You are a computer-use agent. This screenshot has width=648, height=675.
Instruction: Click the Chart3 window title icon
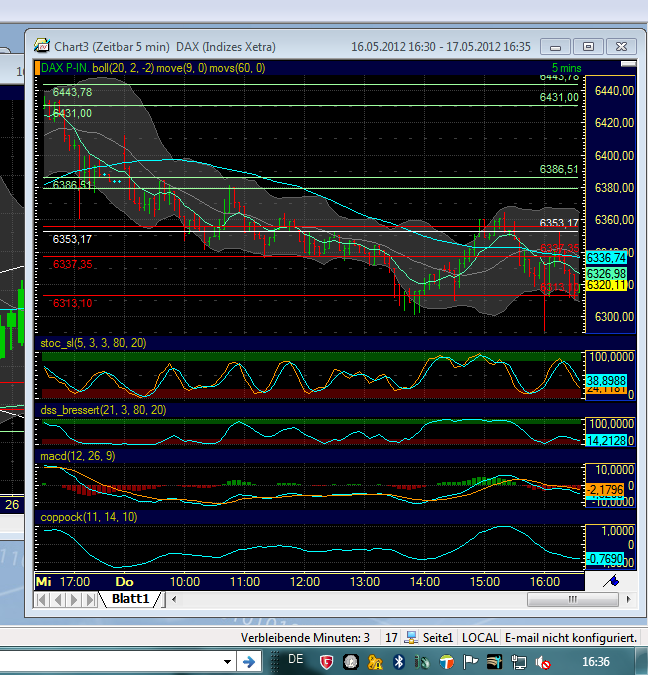tap(42, 46)
